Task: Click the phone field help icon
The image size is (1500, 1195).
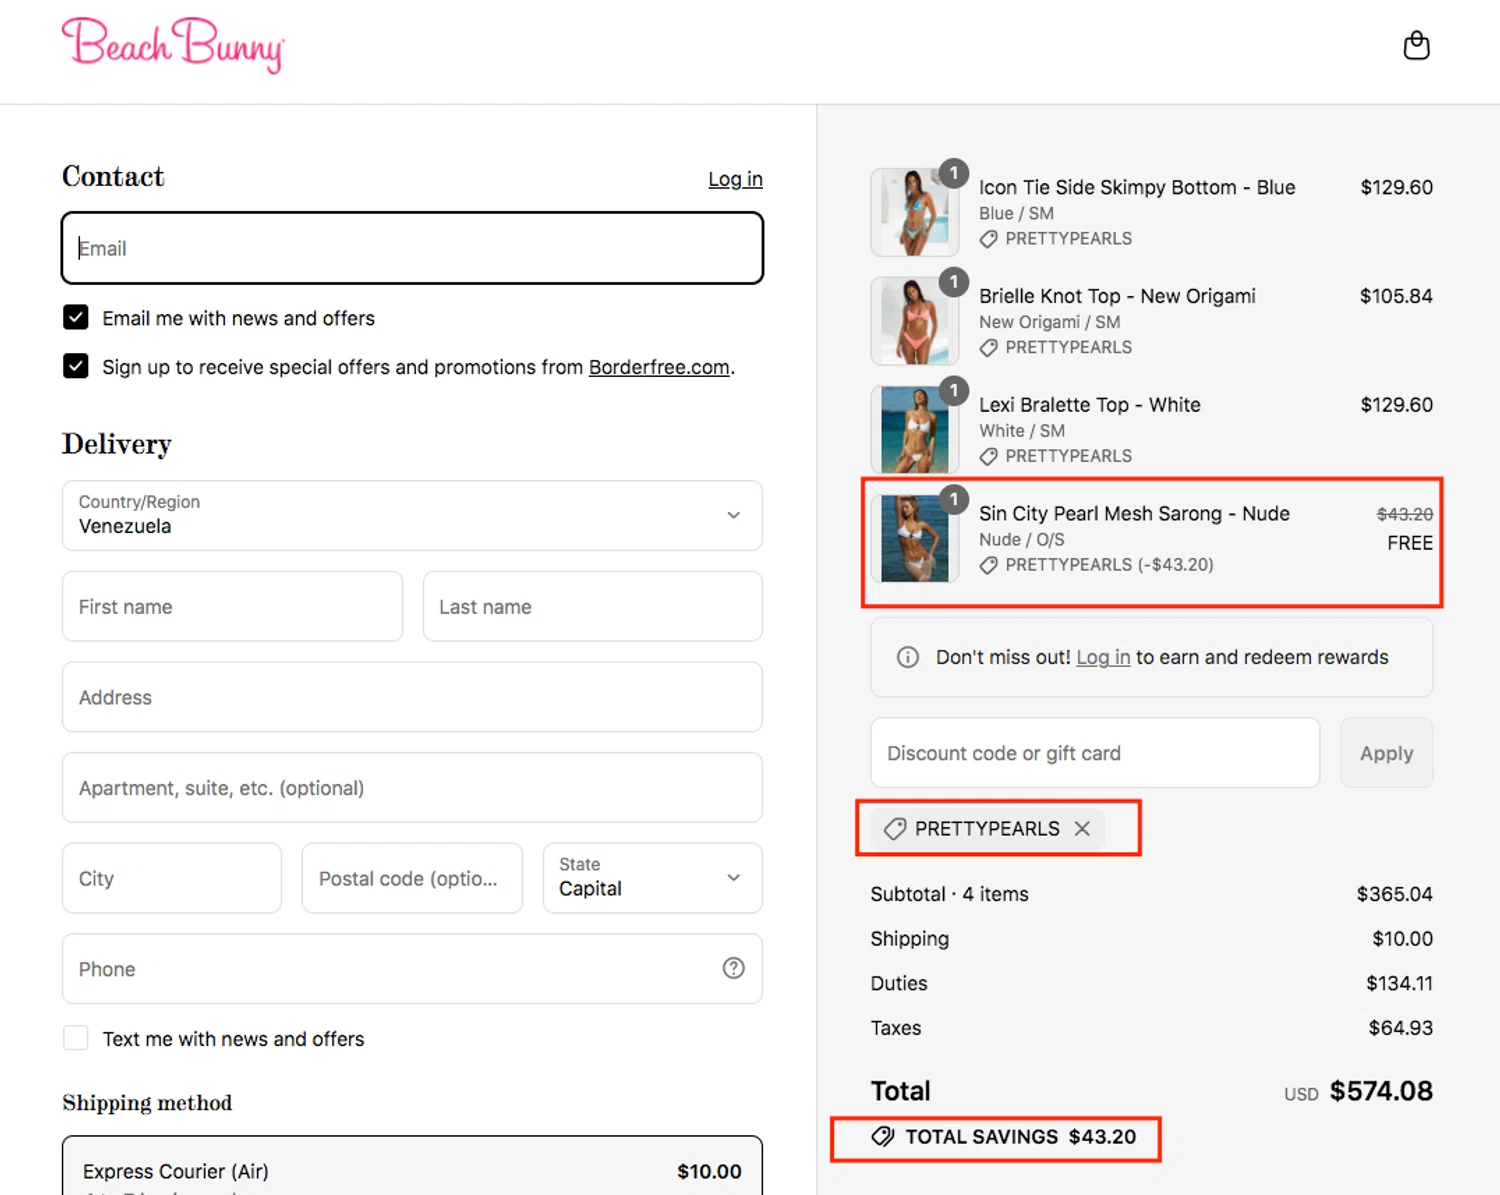Action: tap(733, 968)
